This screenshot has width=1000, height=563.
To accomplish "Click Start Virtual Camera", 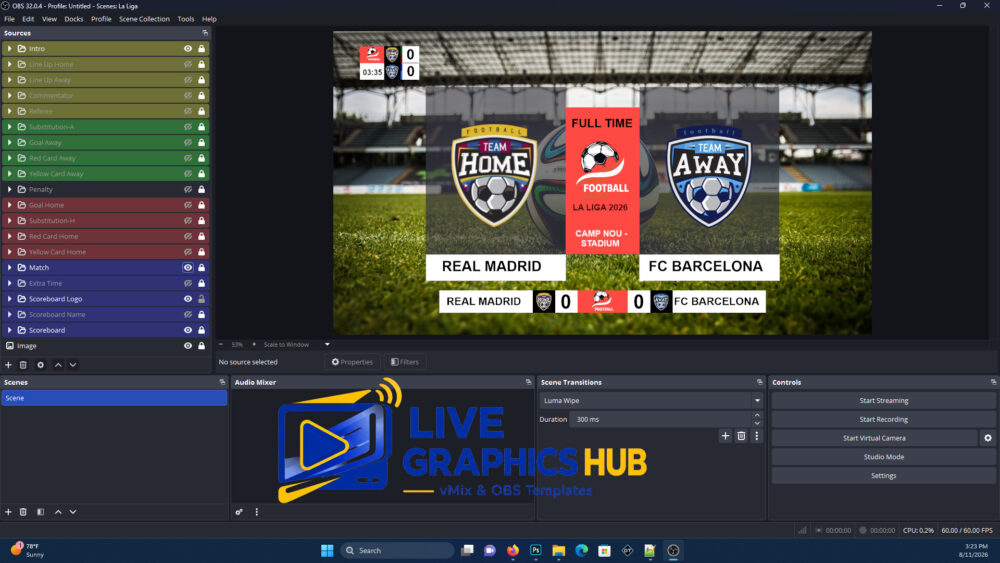I will (x=874, y=438).
